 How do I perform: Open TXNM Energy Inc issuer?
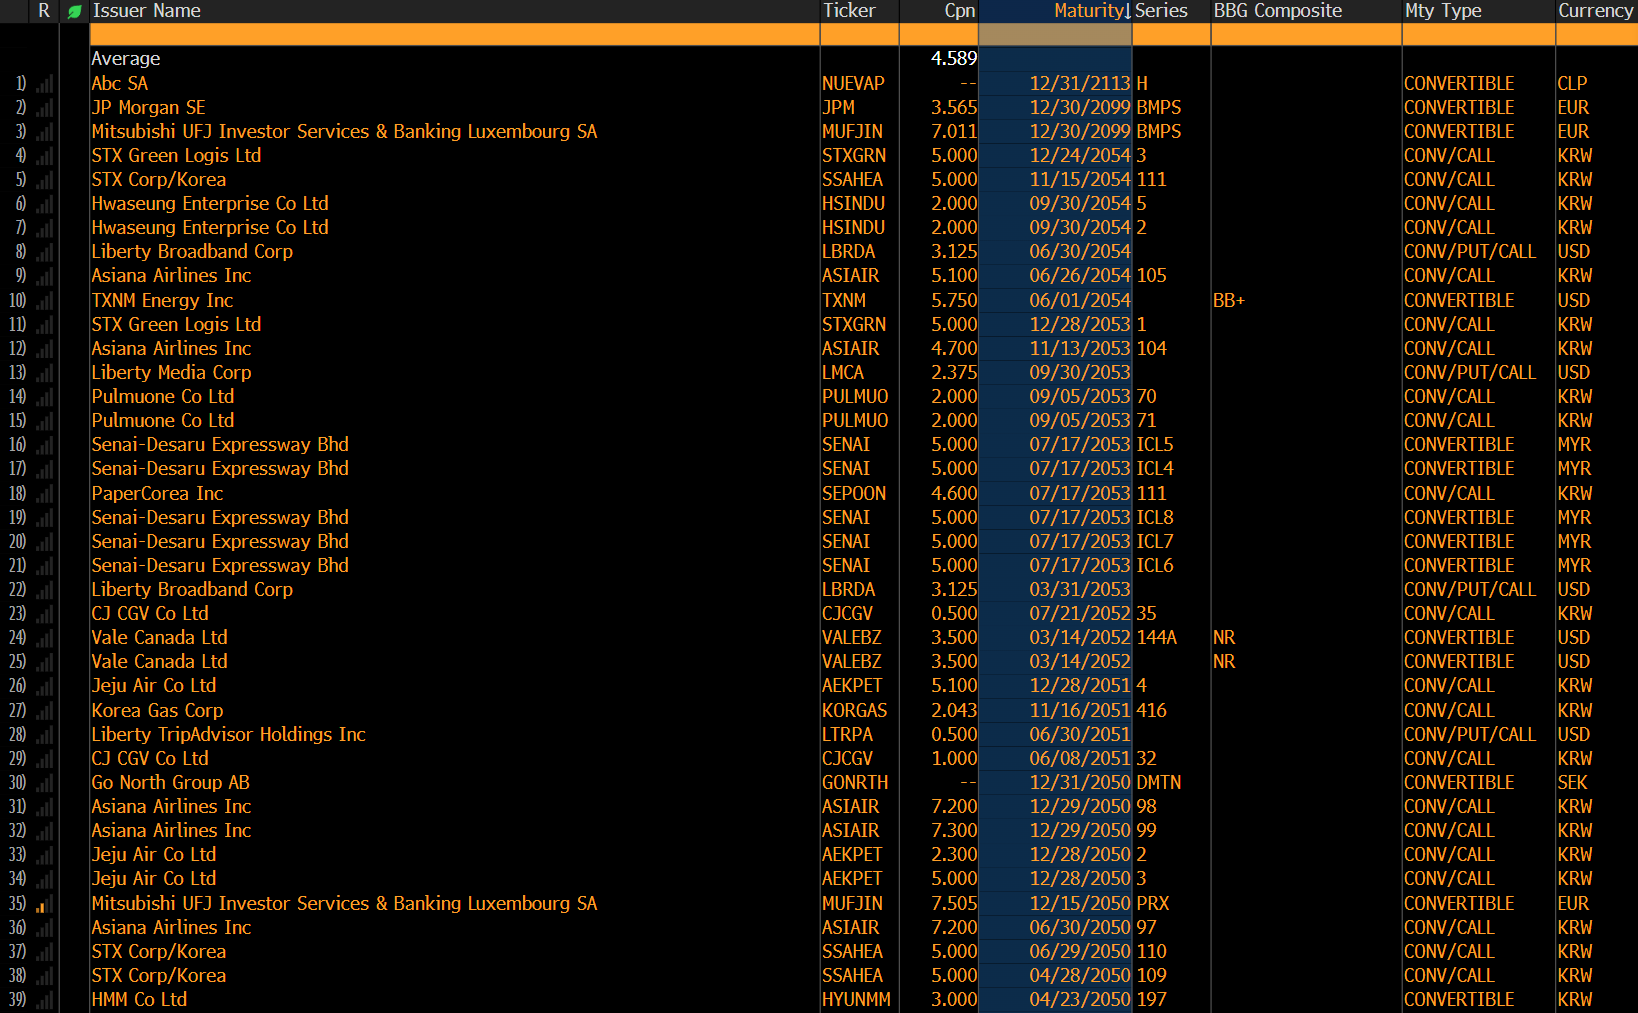162,301
